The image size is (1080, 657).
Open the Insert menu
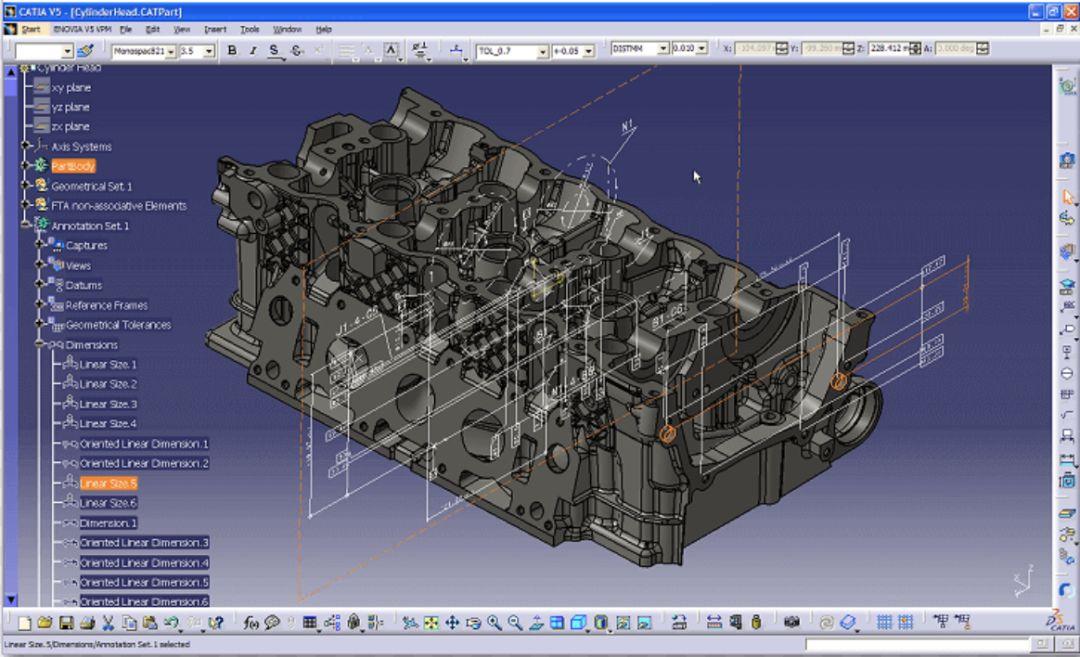click(215, 28)
